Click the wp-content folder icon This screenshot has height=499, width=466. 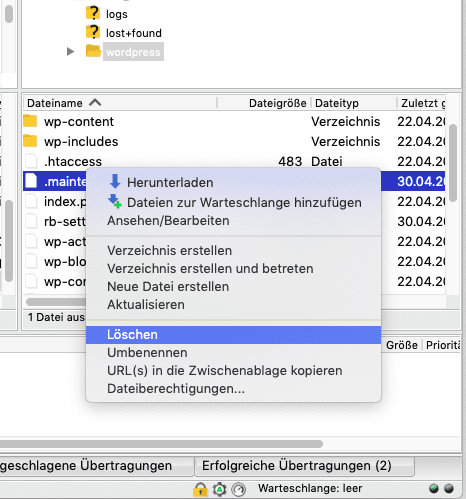30,121
